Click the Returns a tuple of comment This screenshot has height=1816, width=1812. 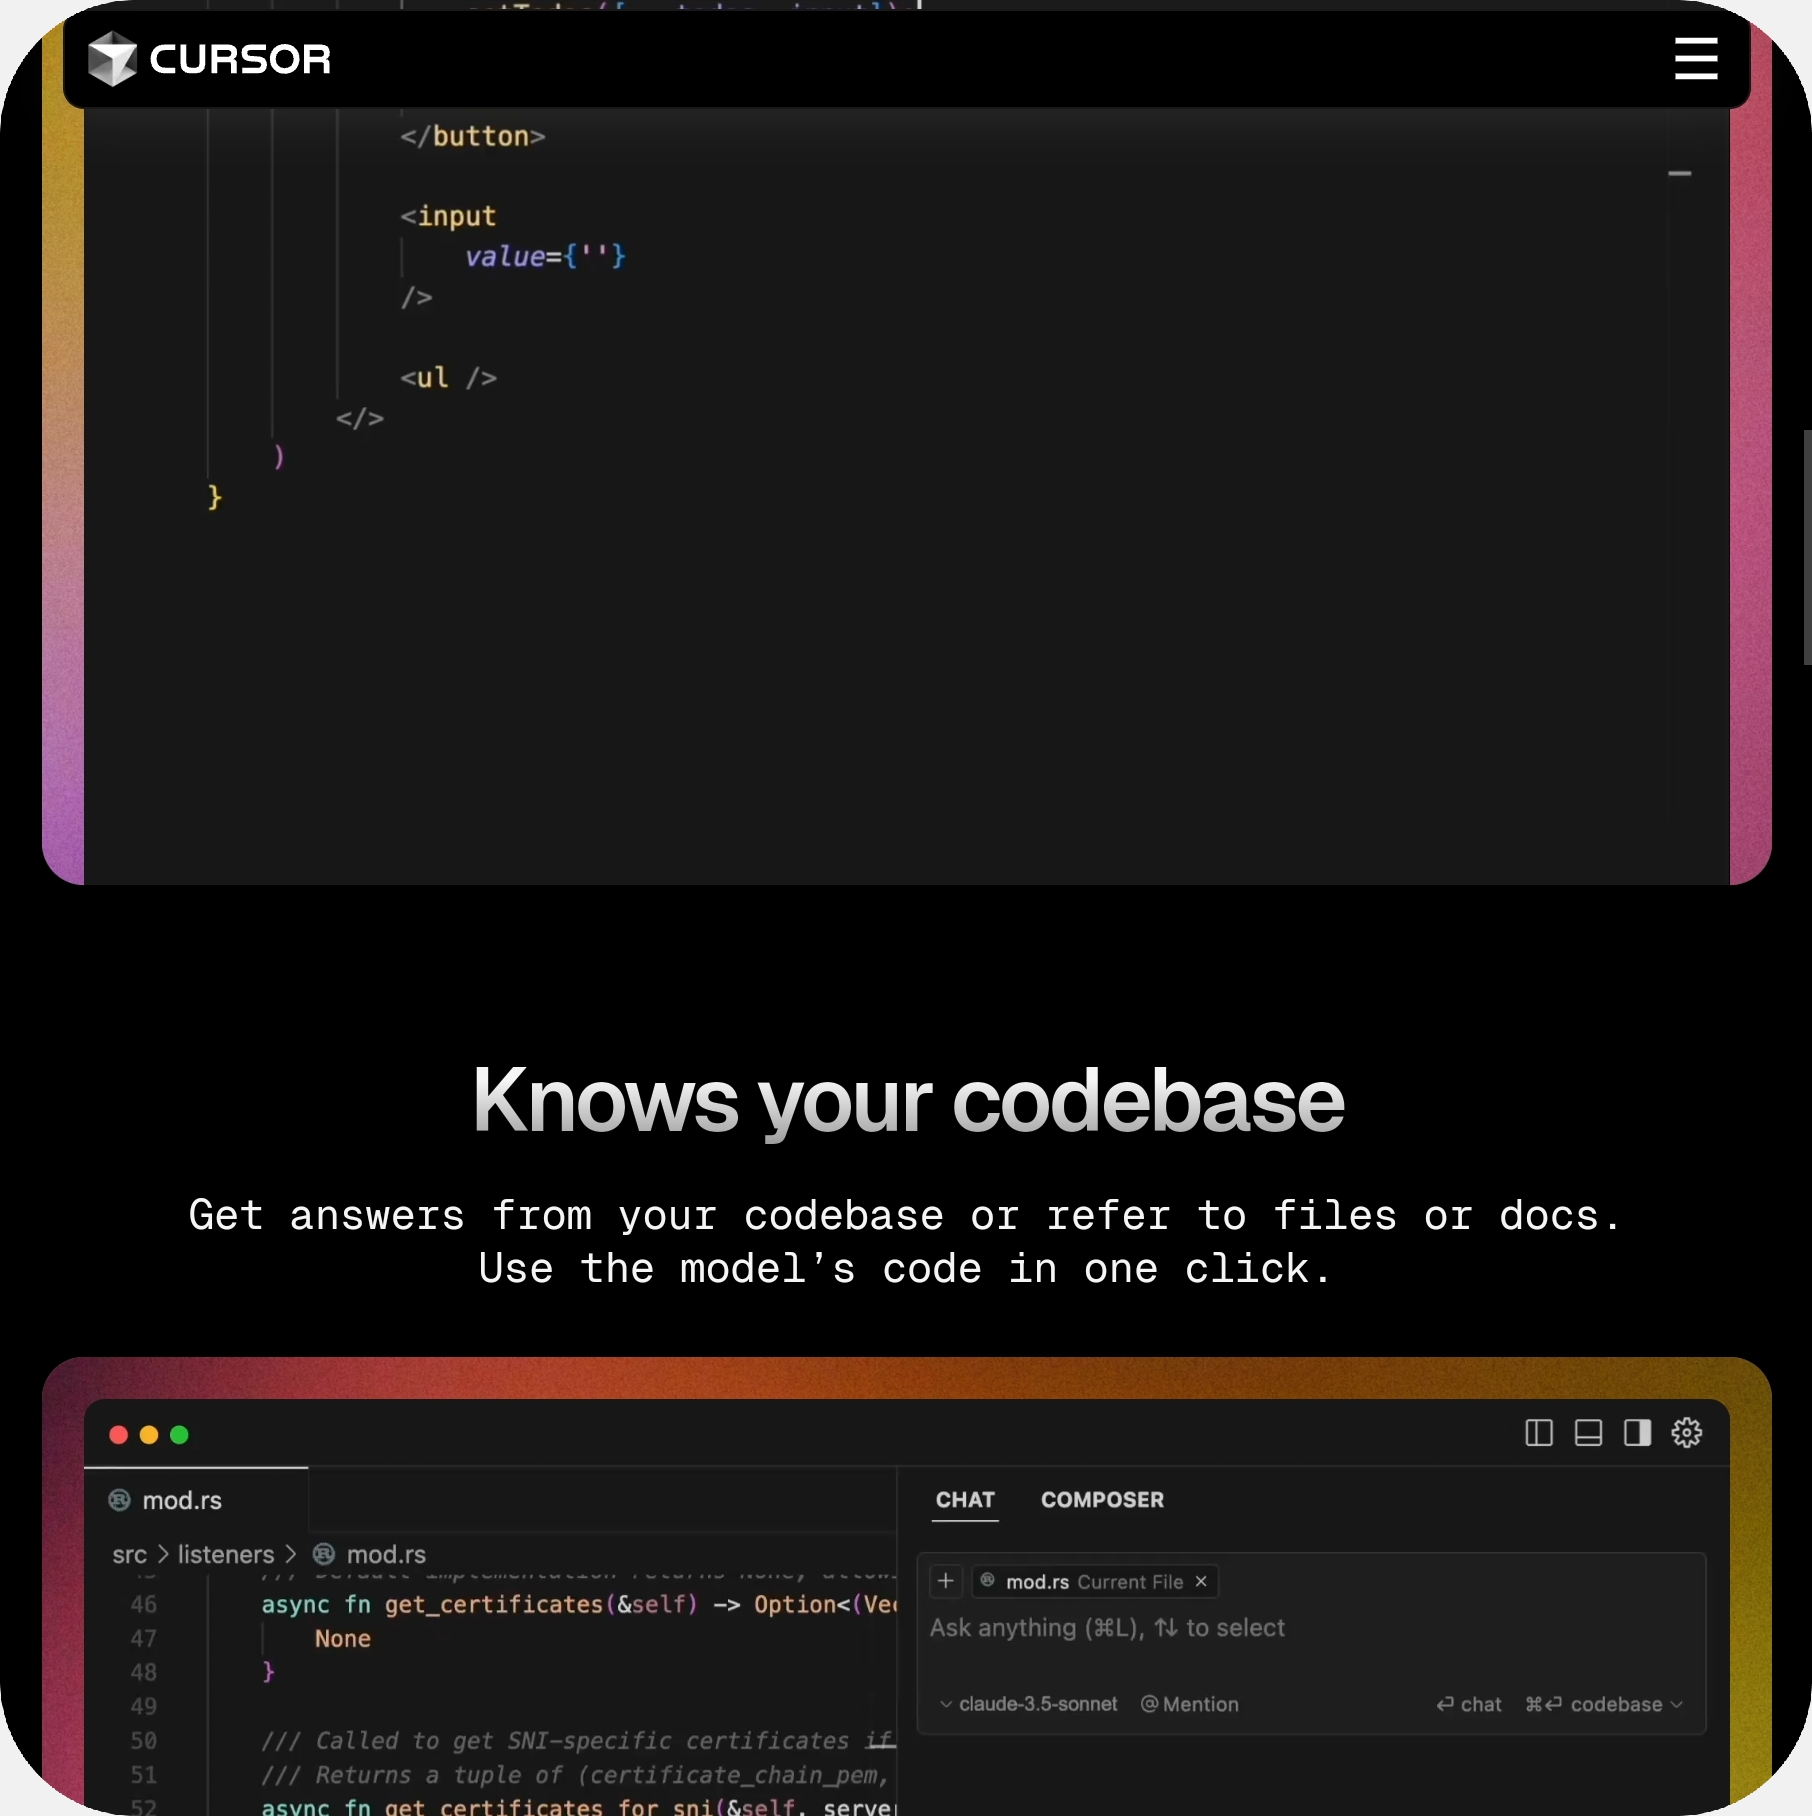[x=576, y=1775]
